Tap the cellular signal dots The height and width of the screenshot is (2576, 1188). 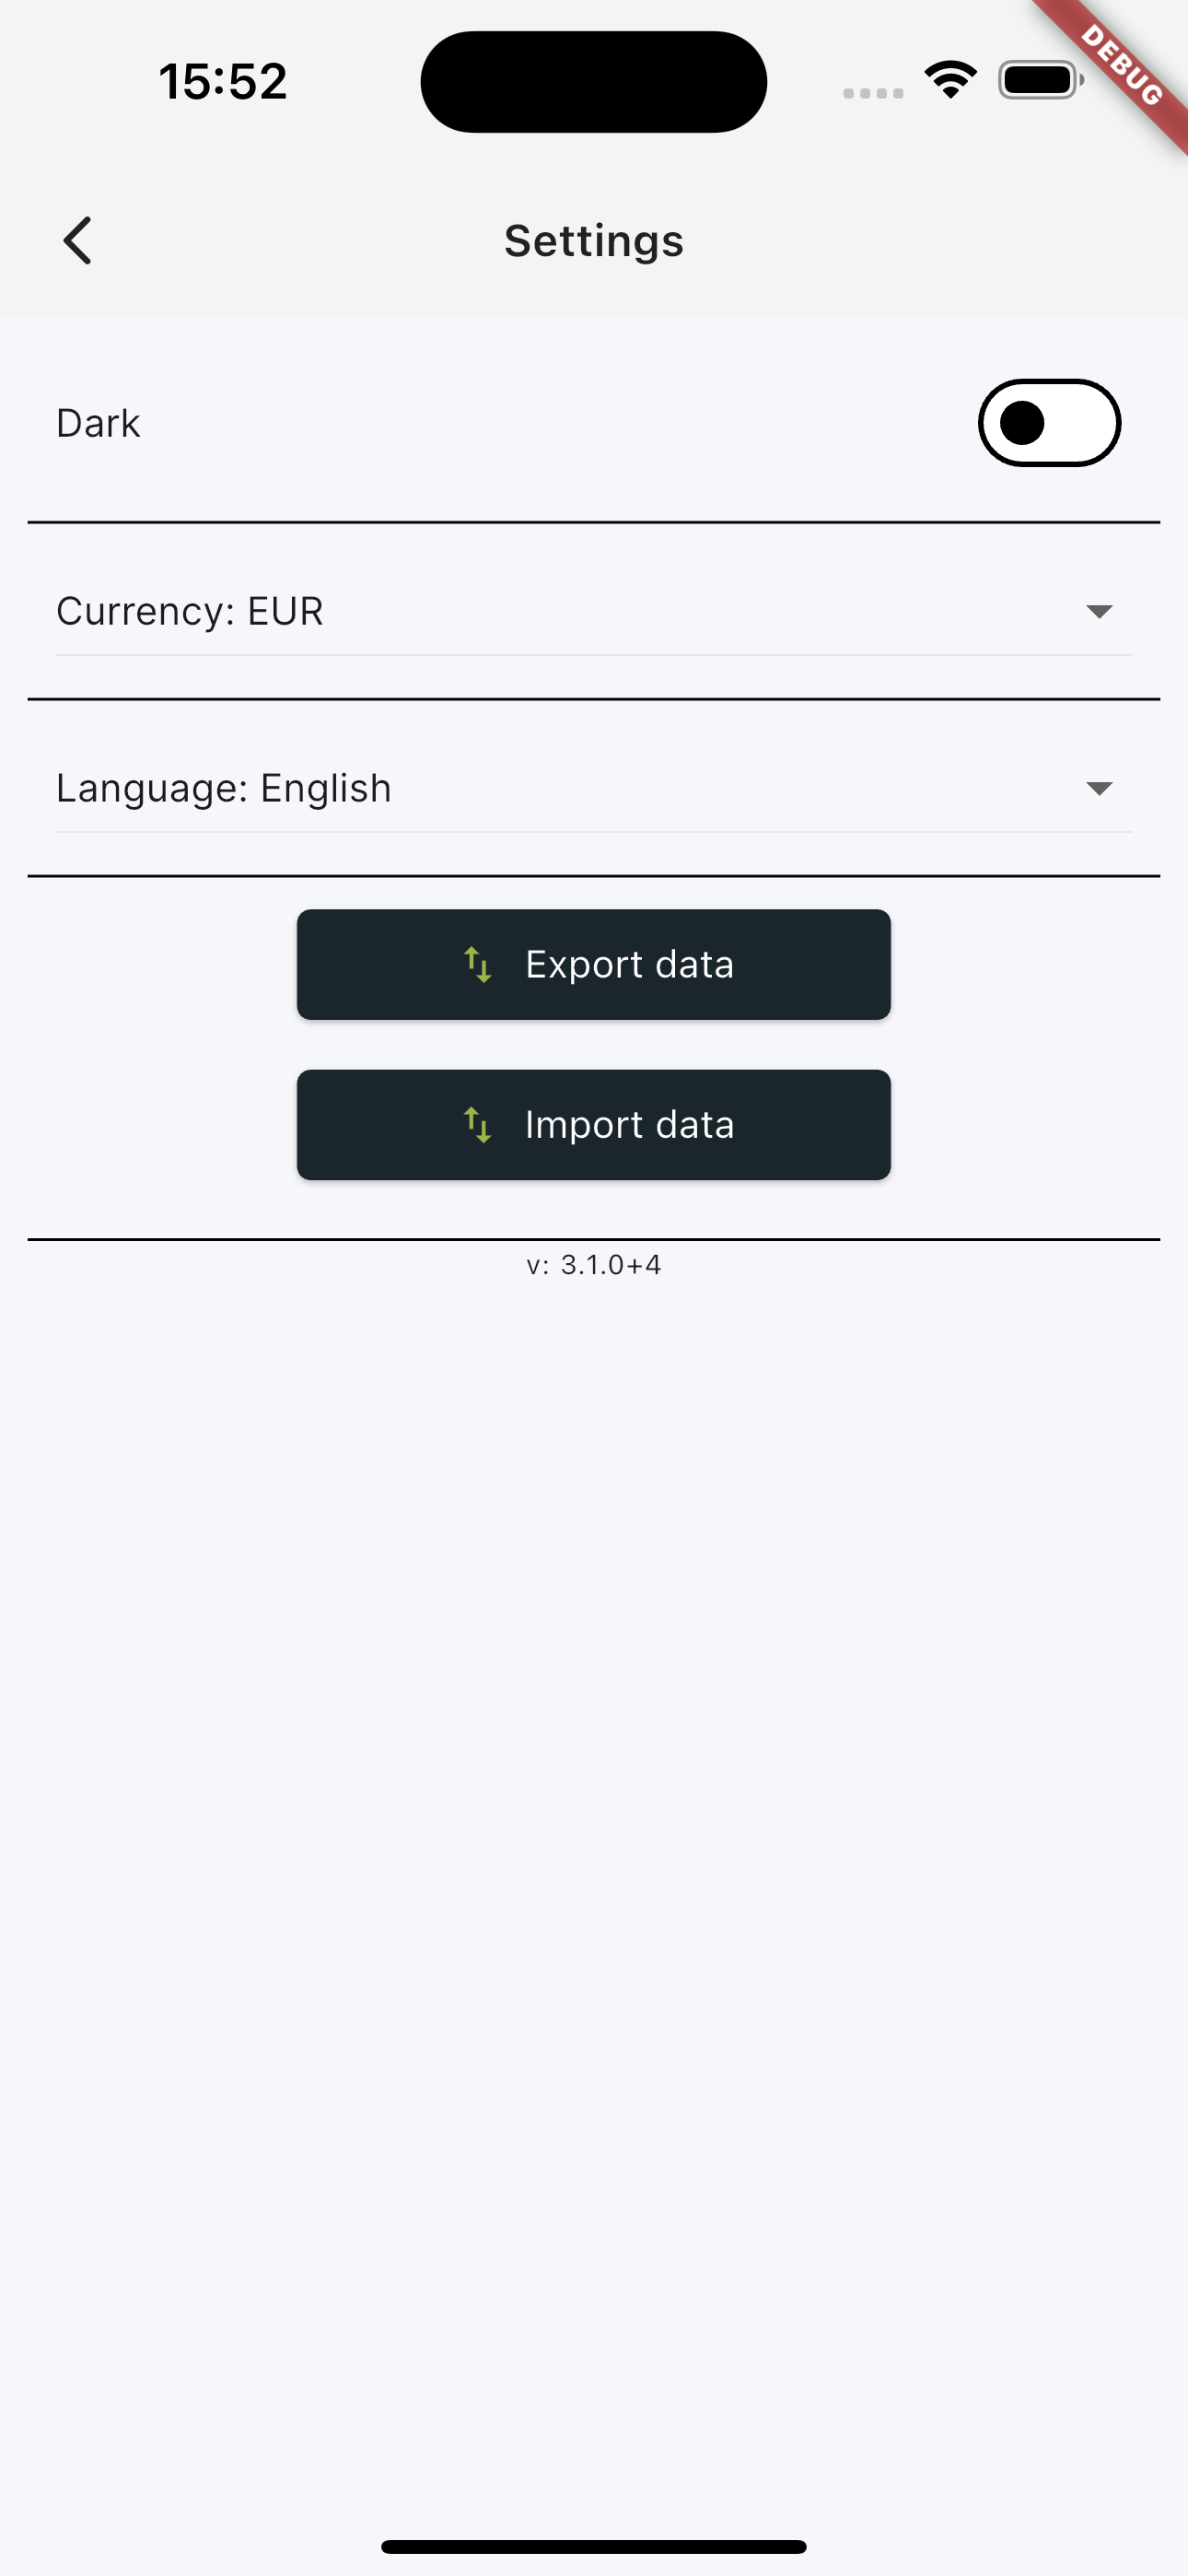point(873,93)
